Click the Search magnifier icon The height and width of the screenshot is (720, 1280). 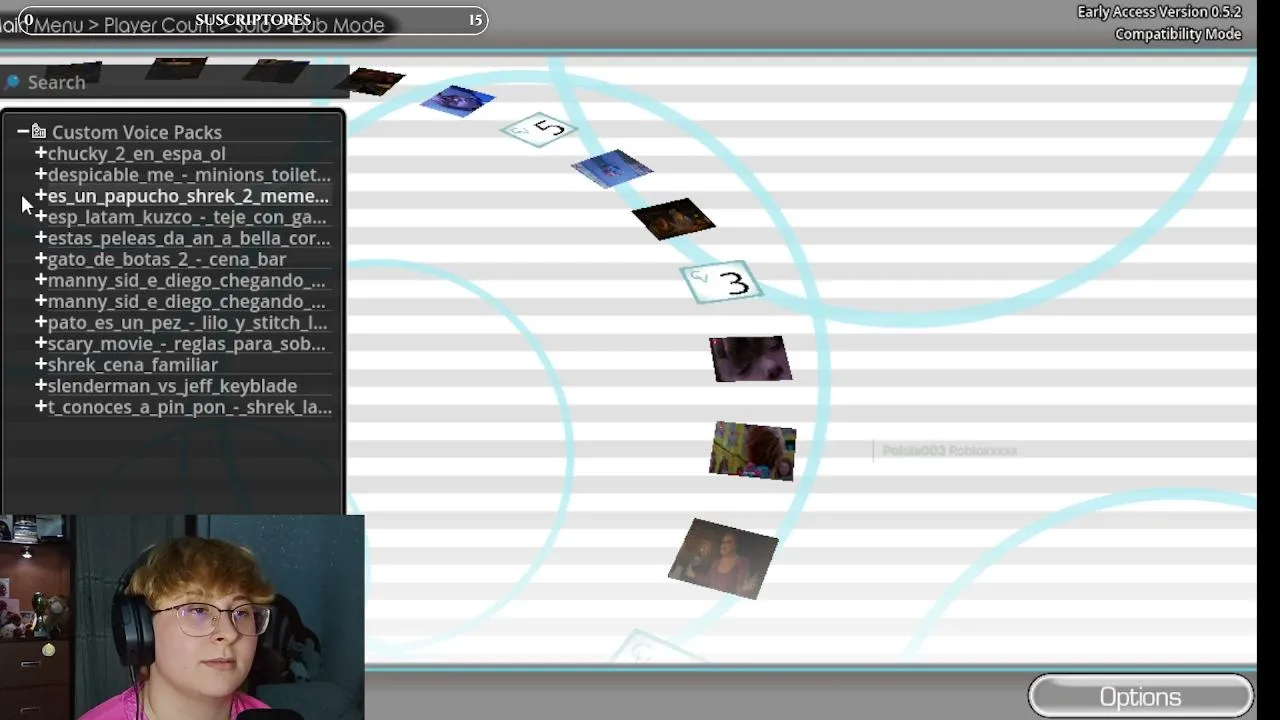(x=12, y=82)
